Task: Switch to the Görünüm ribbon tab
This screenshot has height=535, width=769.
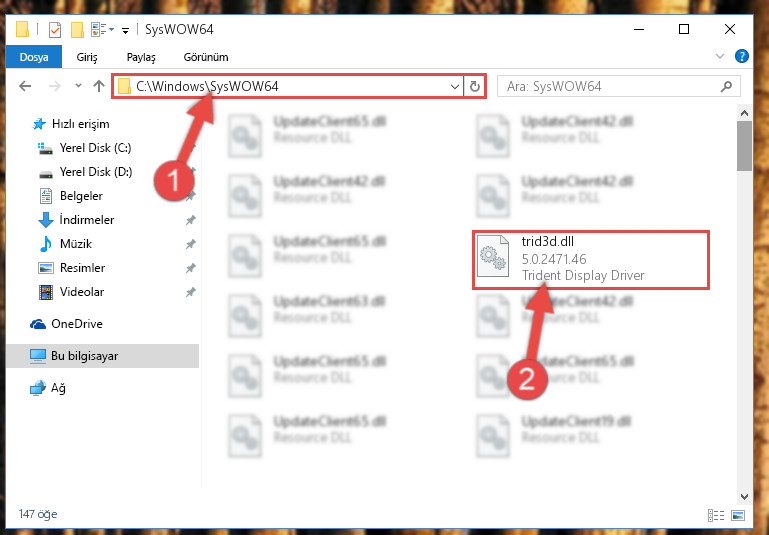Action: pos(206,57)
